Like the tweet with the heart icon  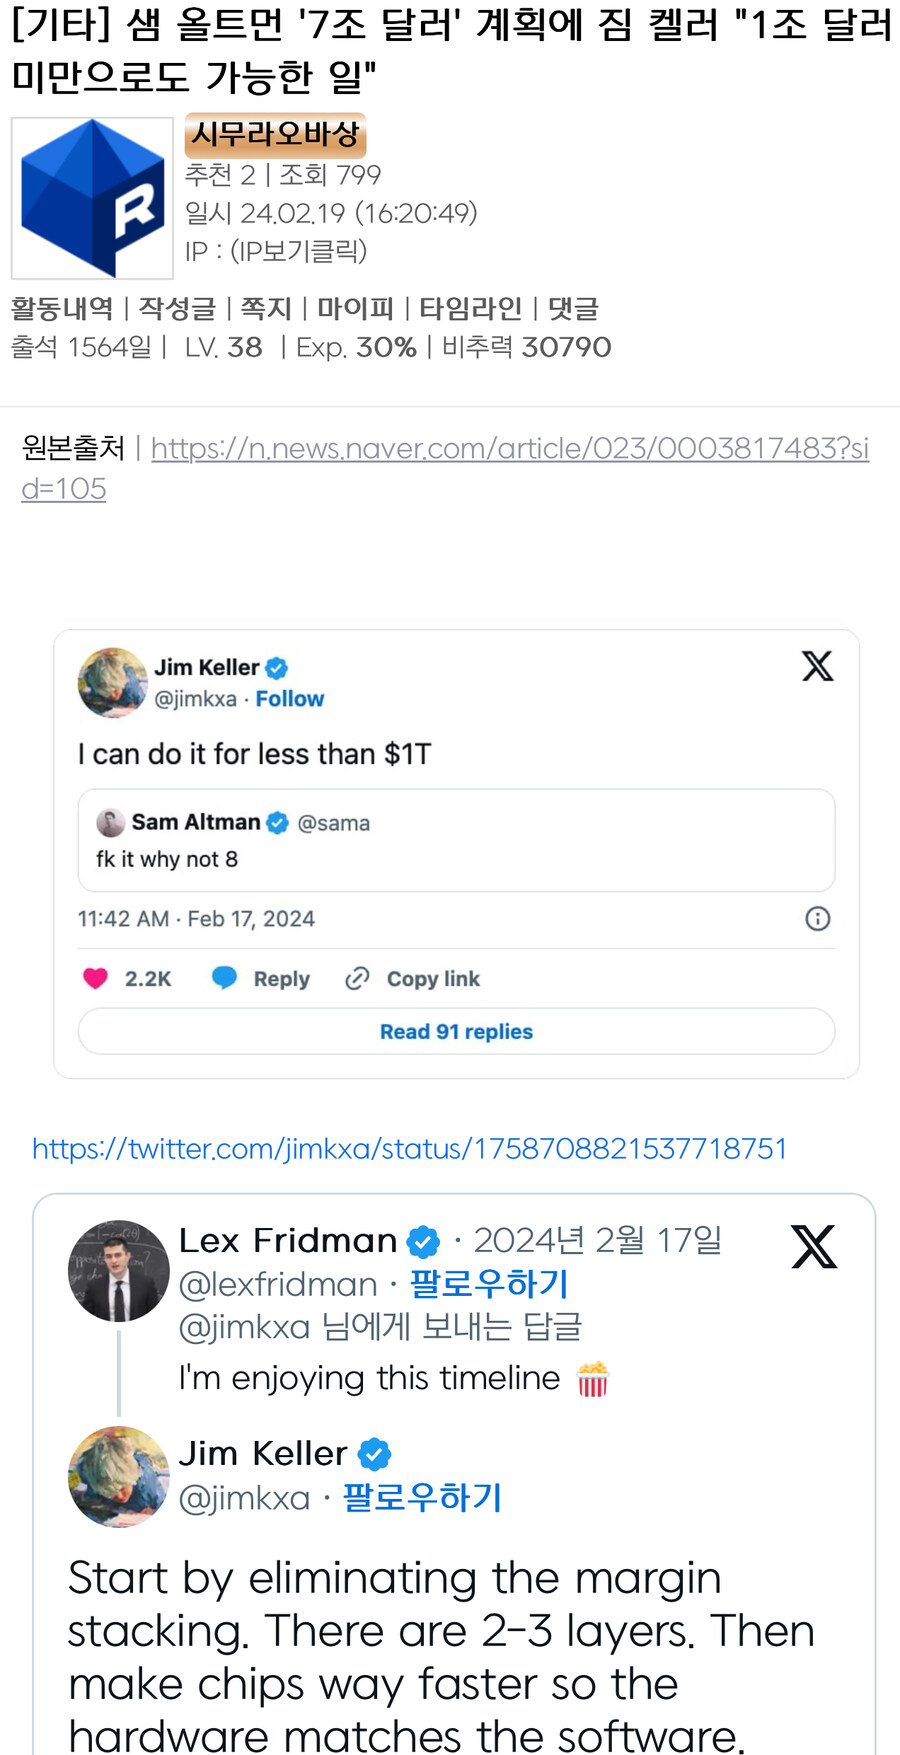[x=95, y=978]
